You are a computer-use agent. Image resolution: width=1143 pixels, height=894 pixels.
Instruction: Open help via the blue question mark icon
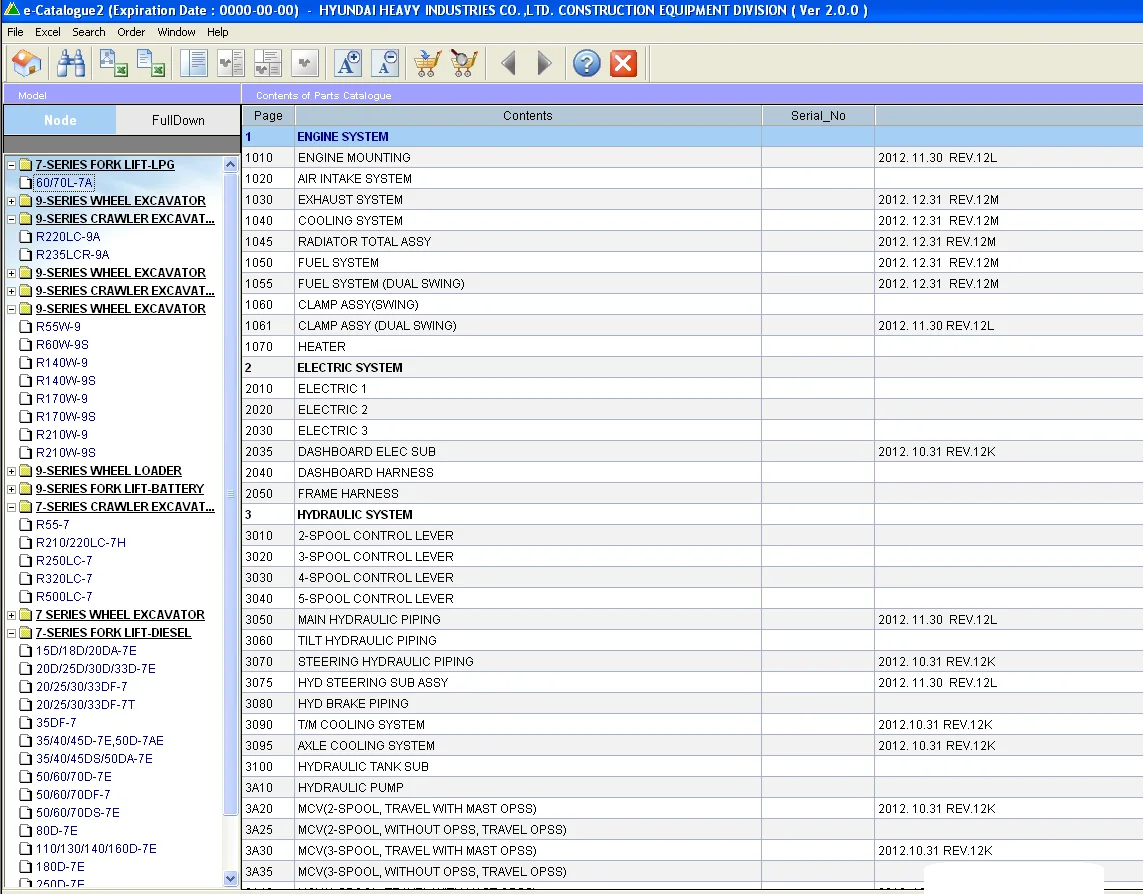(x=586, y=64)
